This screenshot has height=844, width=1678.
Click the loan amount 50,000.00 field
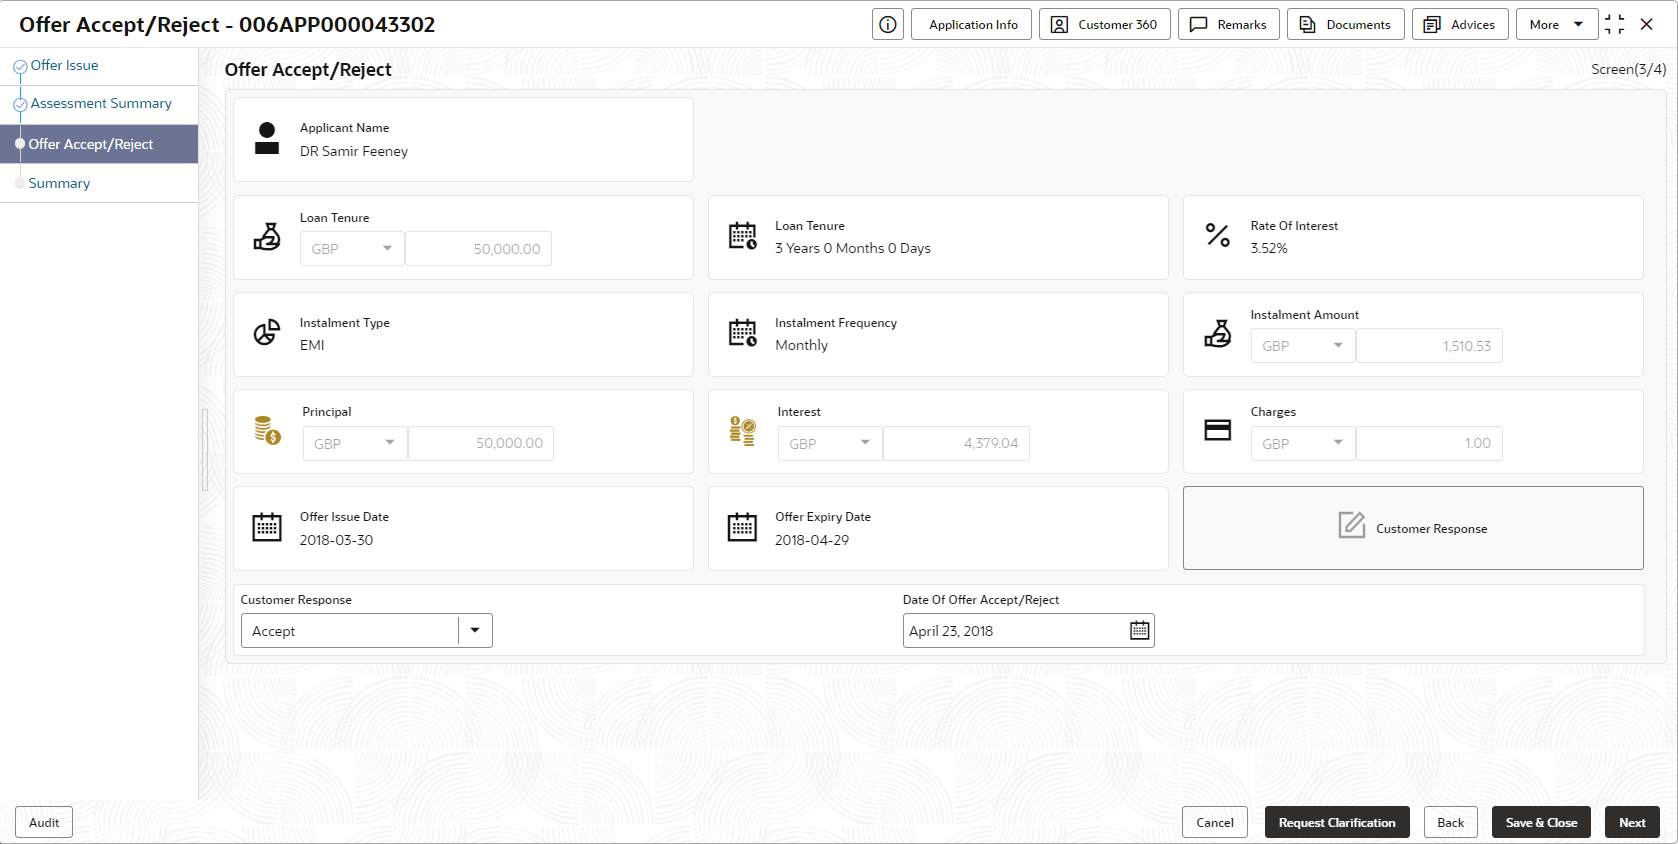pyautogui.click(x=478, y=249)
